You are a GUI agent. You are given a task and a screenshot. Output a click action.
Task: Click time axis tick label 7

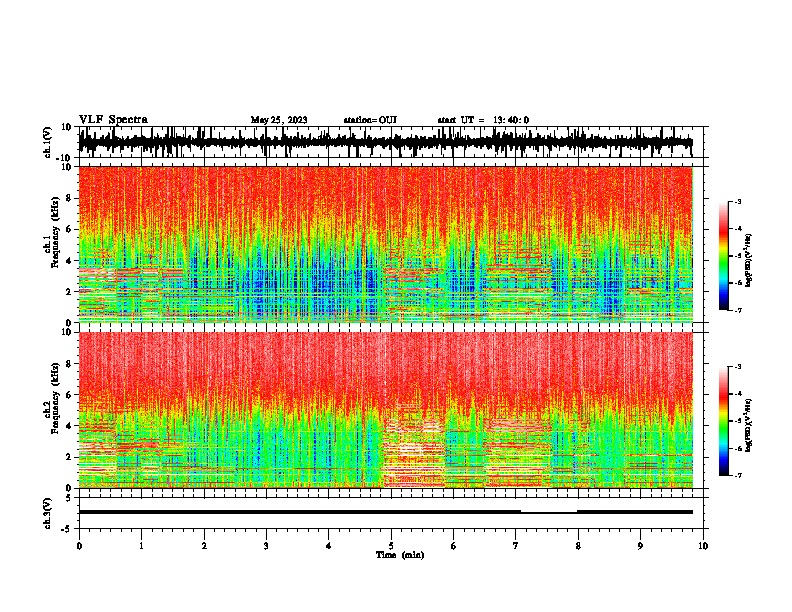(x=516, y=545)
